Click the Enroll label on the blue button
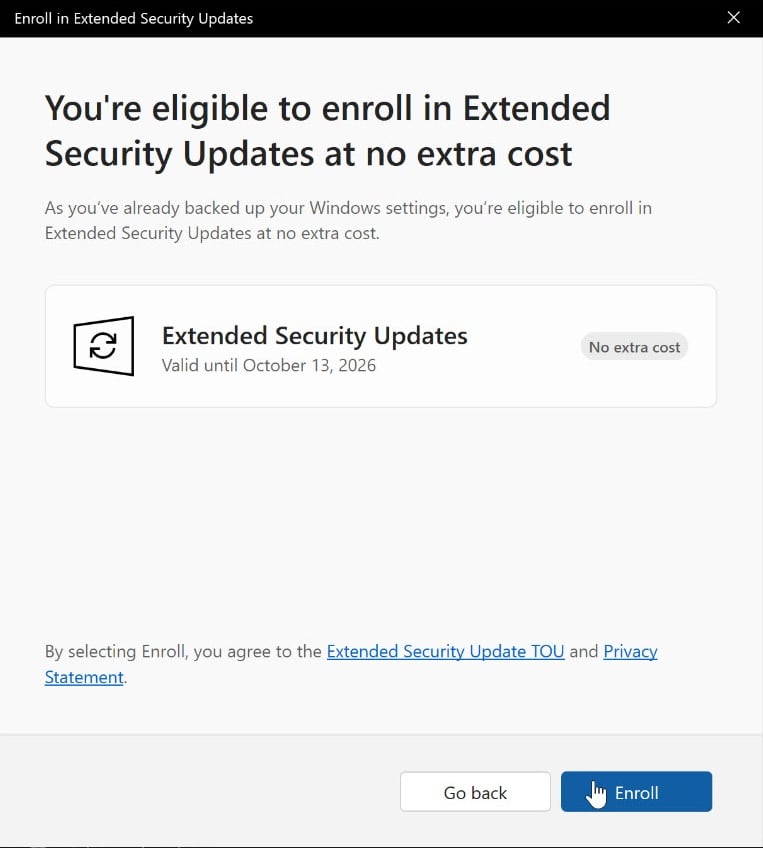 (636, 793)
